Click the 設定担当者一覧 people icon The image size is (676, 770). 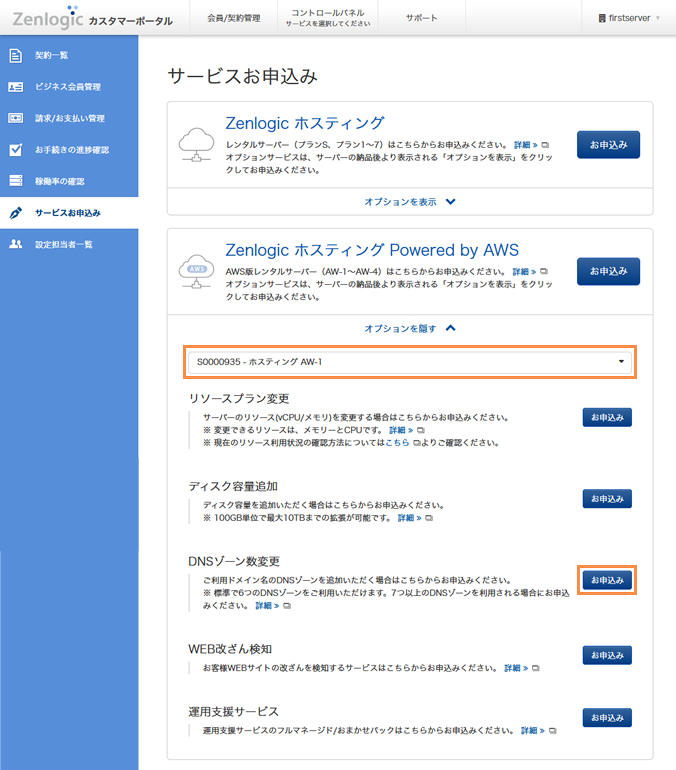click(x=16, y=244)
